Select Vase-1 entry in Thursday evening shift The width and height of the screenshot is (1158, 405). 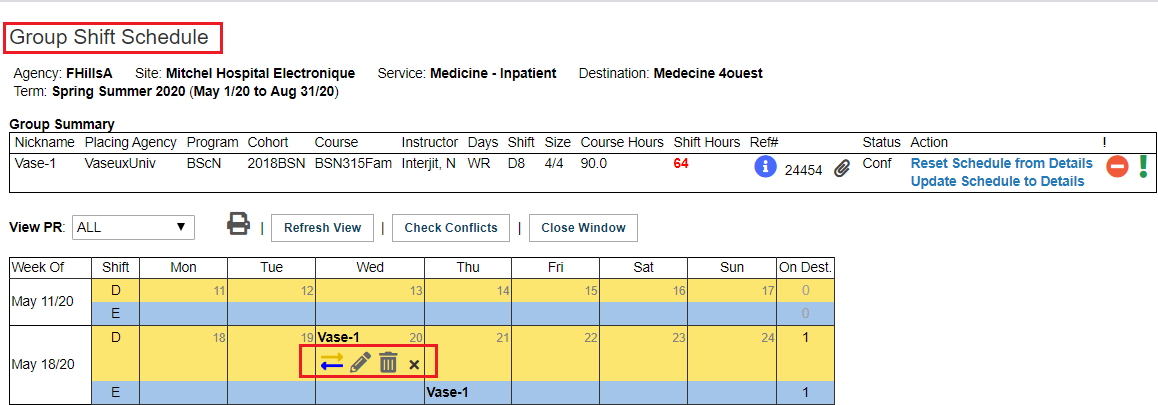(x=448, y=392)
